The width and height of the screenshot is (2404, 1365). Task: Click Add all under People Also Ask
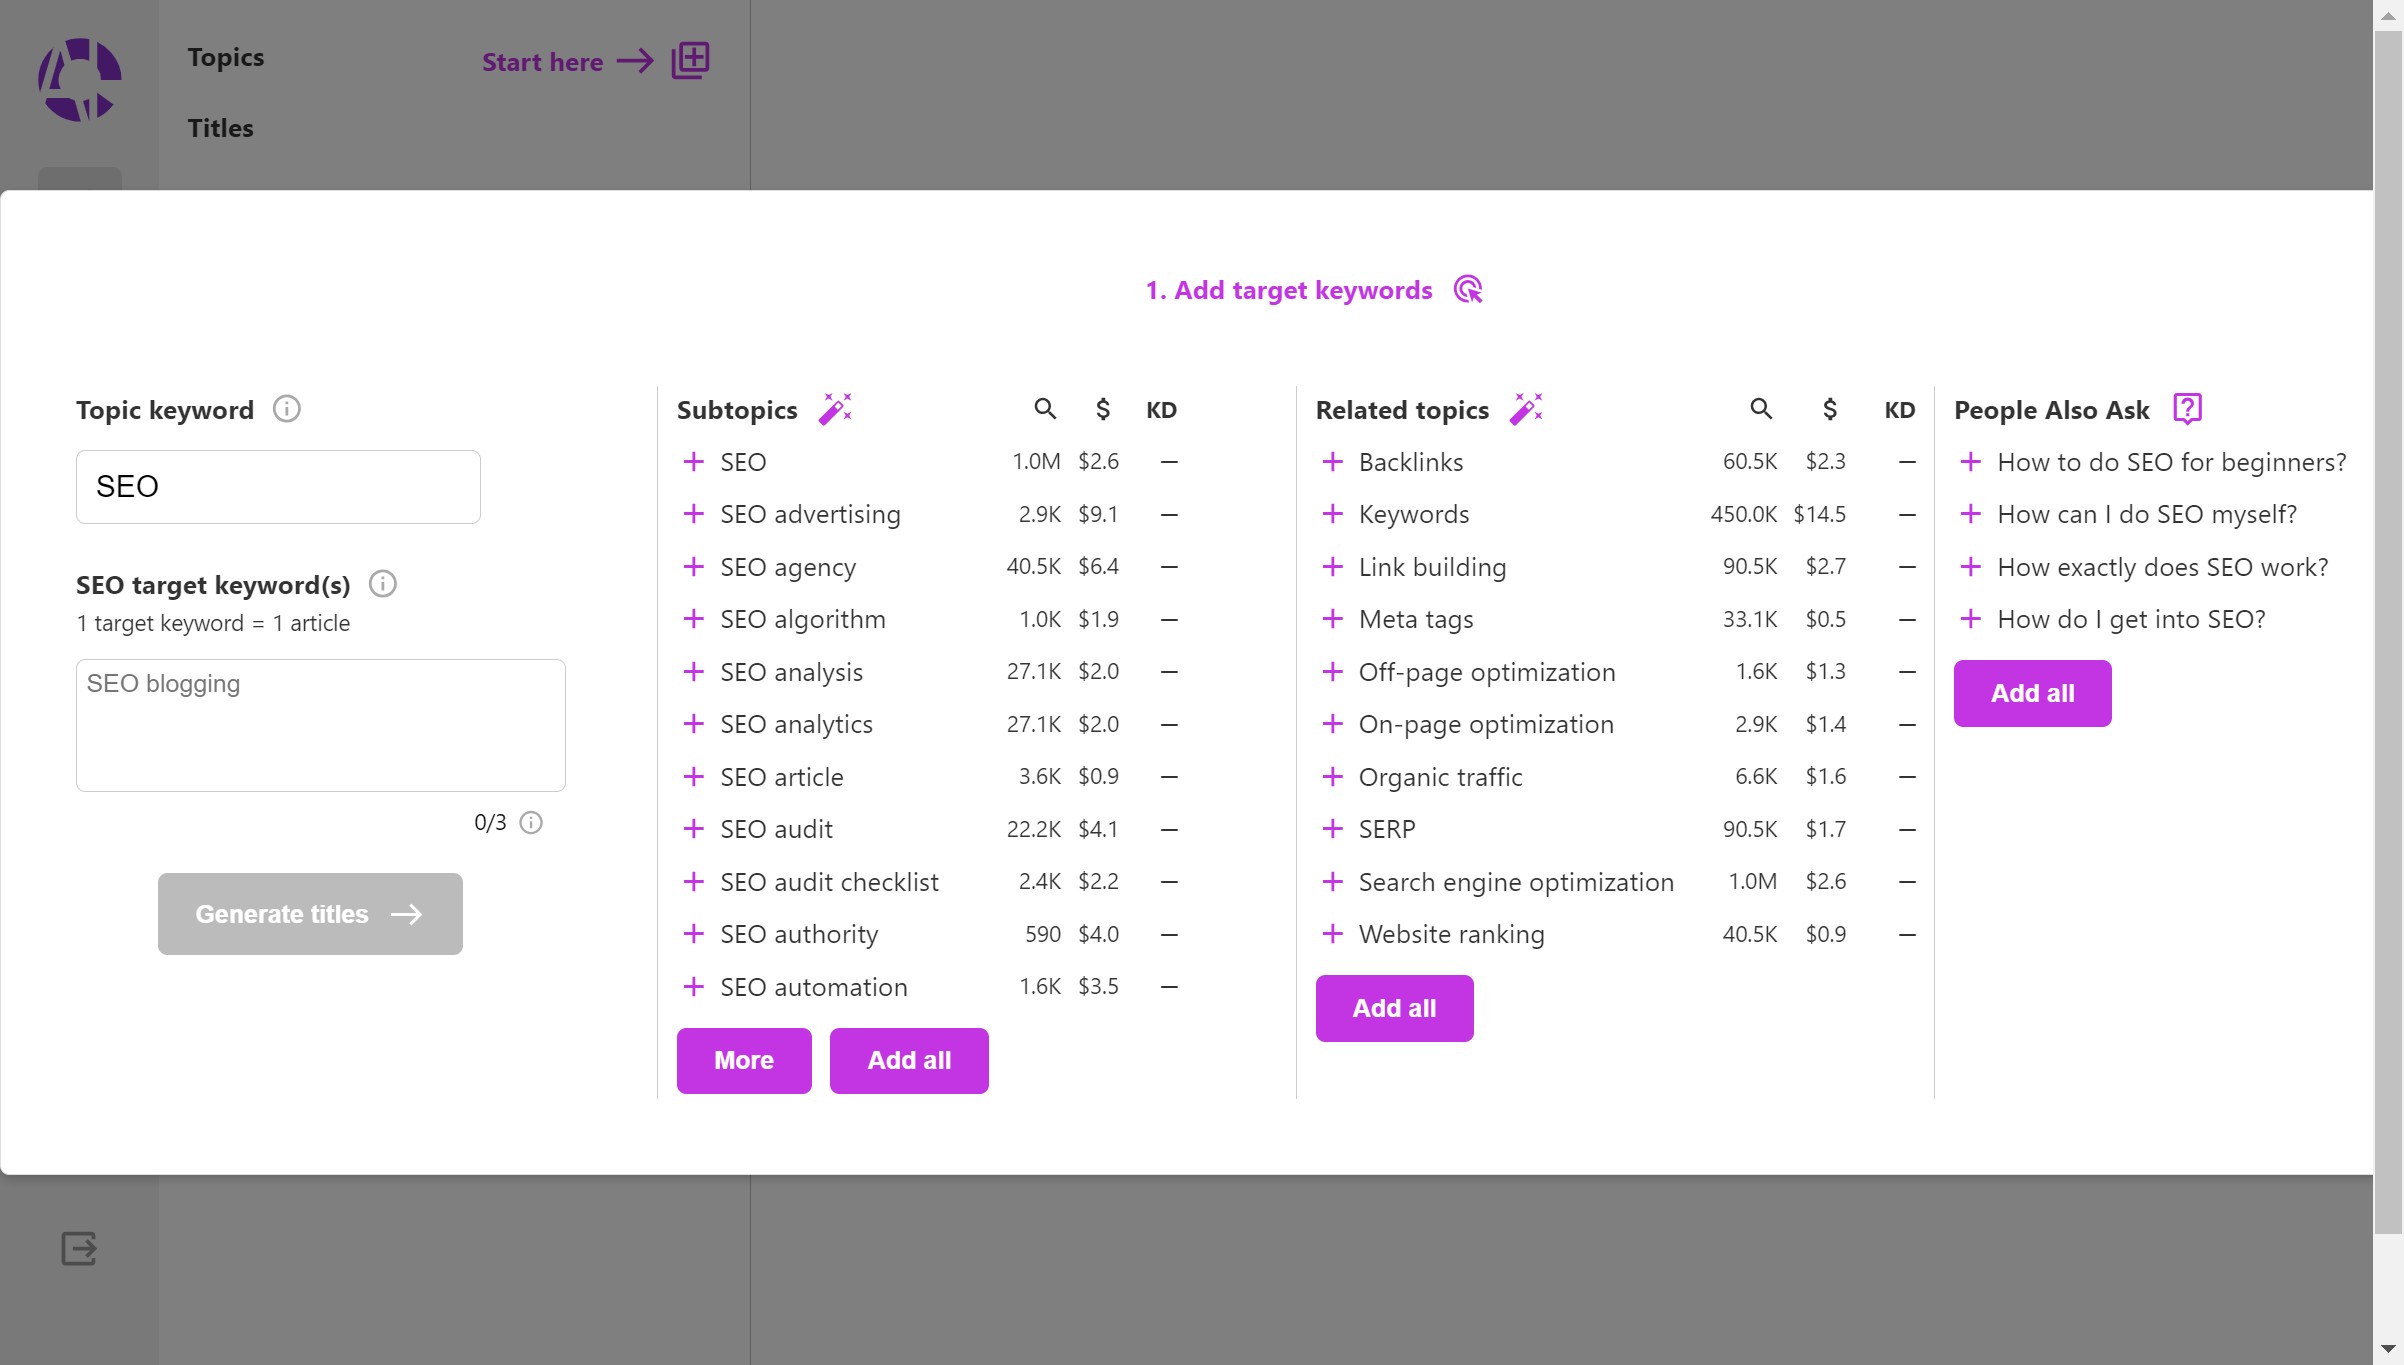2032,693
